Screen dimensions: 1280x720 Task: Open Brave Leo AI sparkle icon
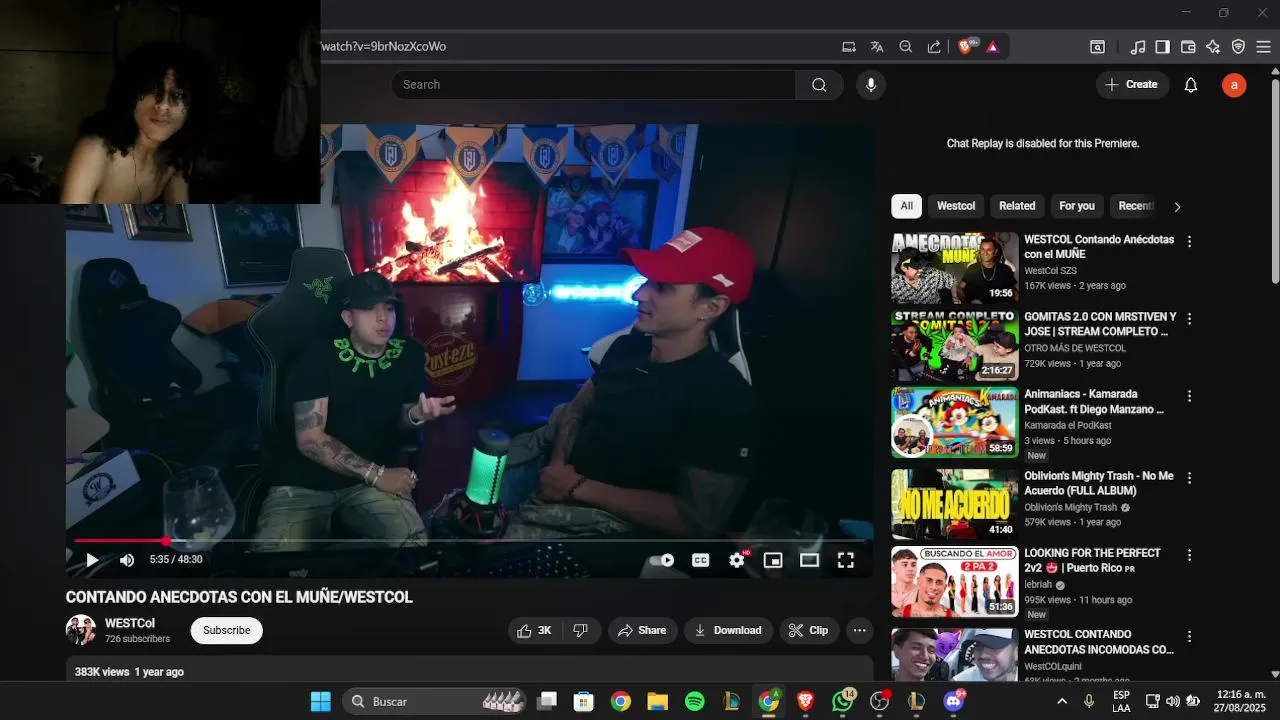[x=1213, y=46]
